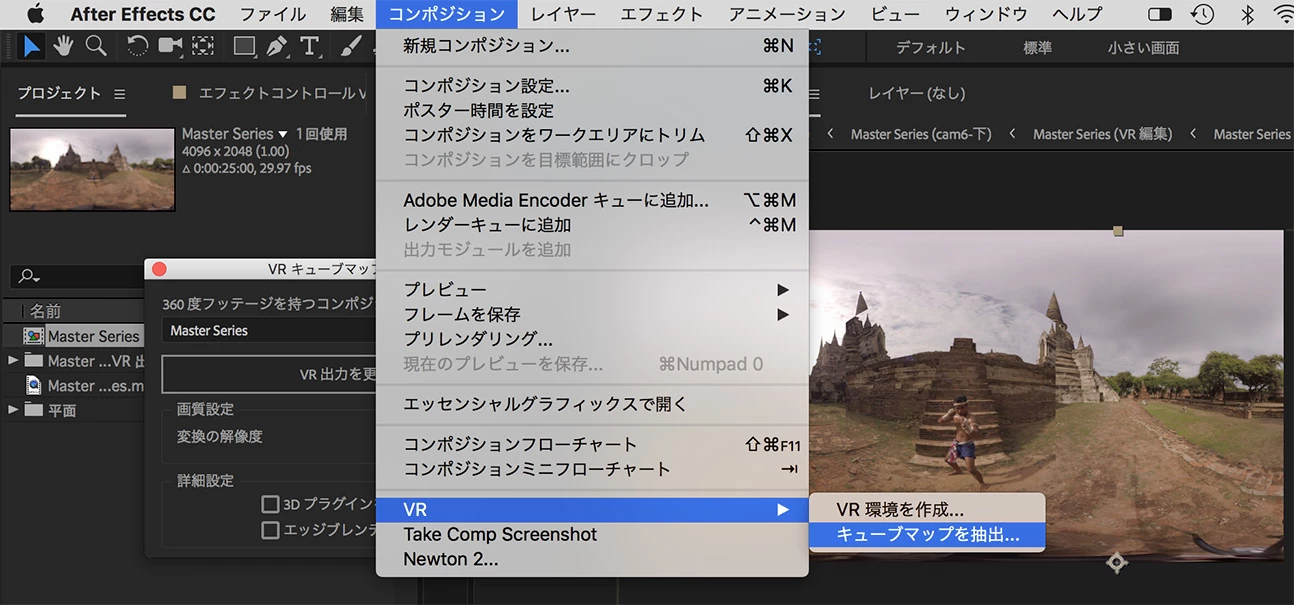This screenshot has height=605, width=1294.
Task: Expand the Master ...VR folder
Action: 13,360
